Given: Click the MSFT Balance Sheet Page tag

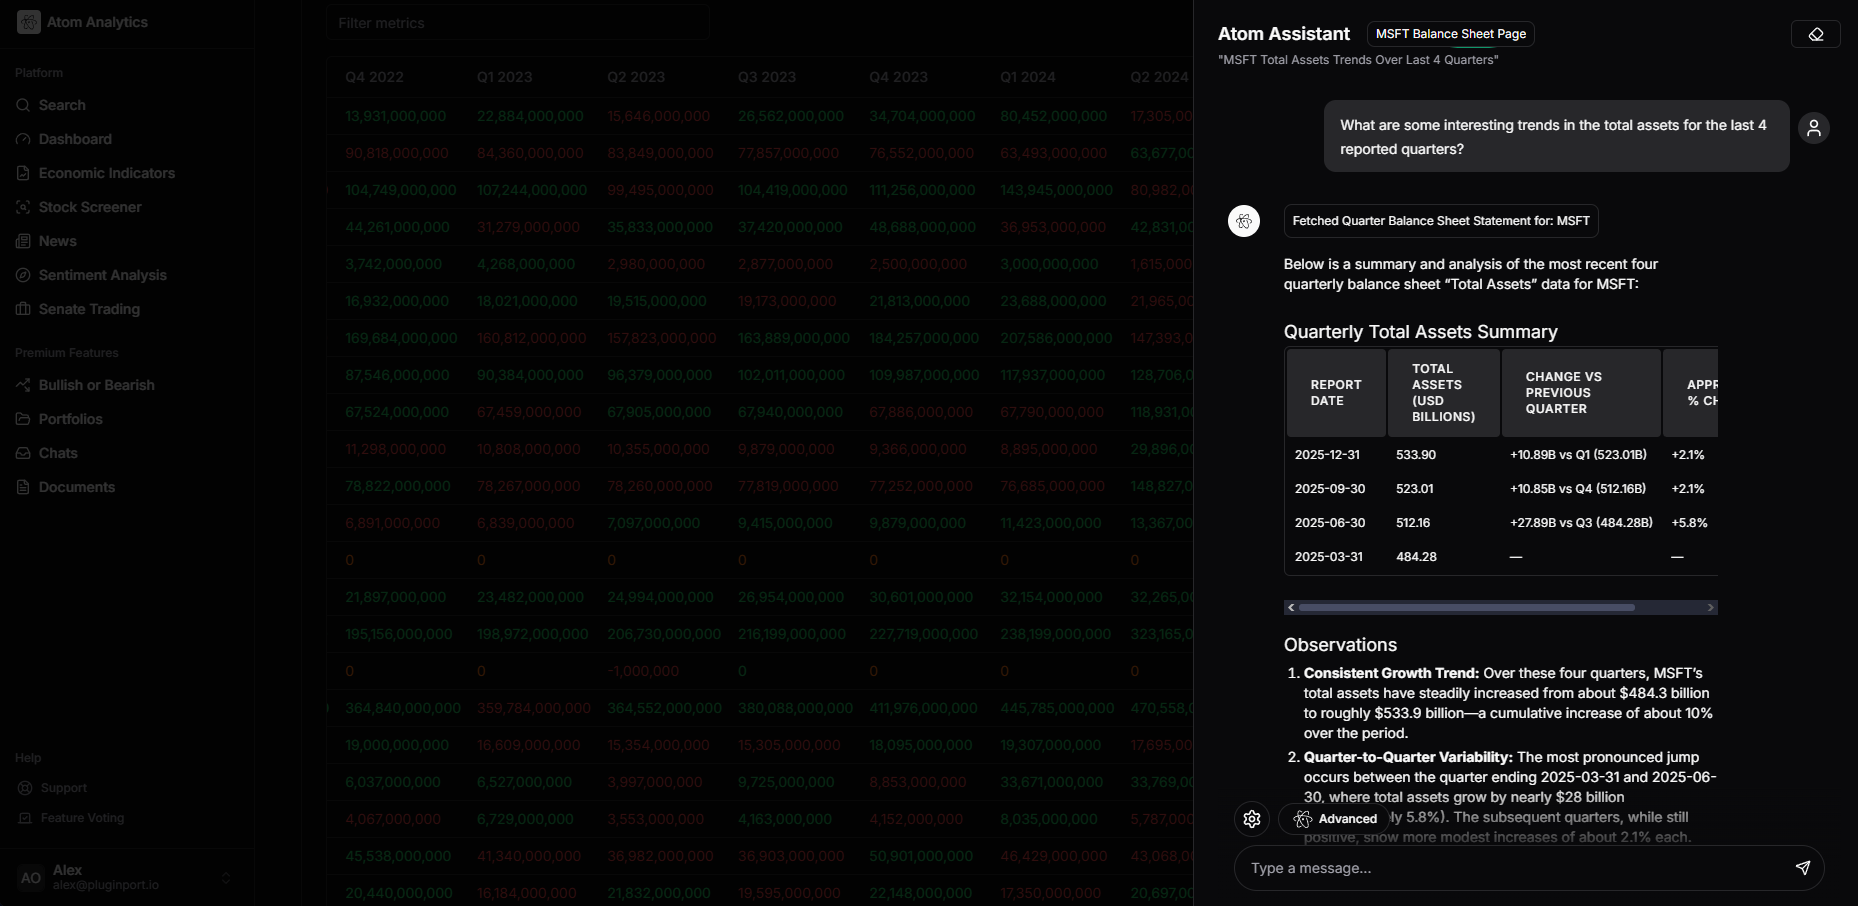Looking at the screenshot, I should 1451,34.
